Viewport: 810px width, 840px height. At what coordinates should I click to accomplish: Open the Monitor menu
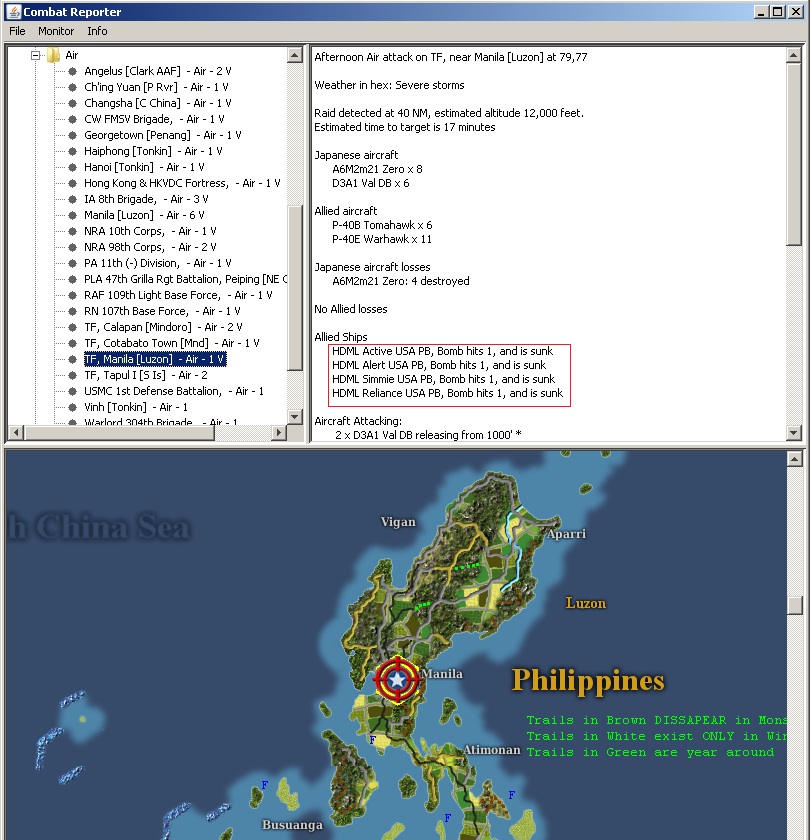tap(56, 31)
